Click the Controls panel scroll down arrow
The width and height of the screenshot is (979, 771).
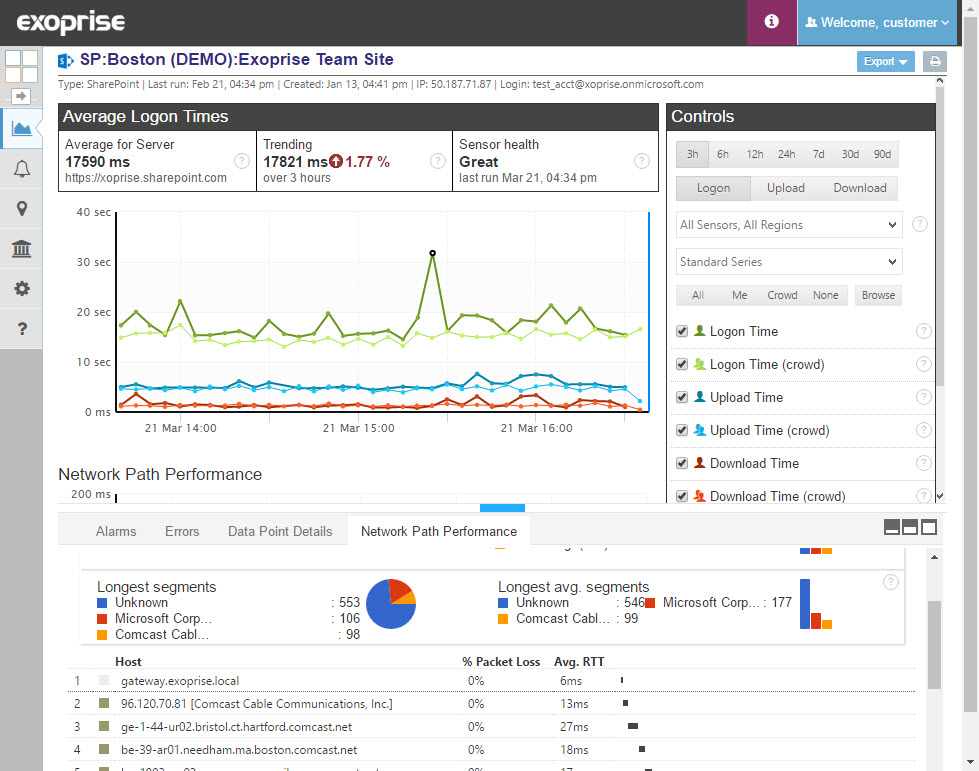(940, 496)
